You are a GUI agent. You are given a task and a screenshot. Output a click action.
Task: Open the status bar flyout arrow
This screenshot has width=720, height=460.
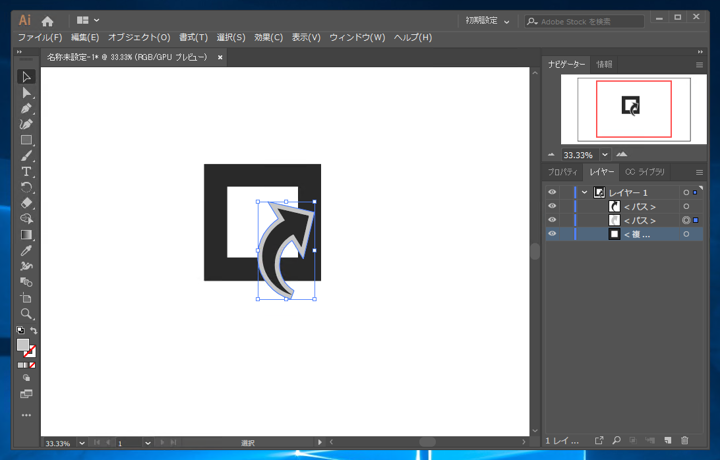[x=320, y=442]
